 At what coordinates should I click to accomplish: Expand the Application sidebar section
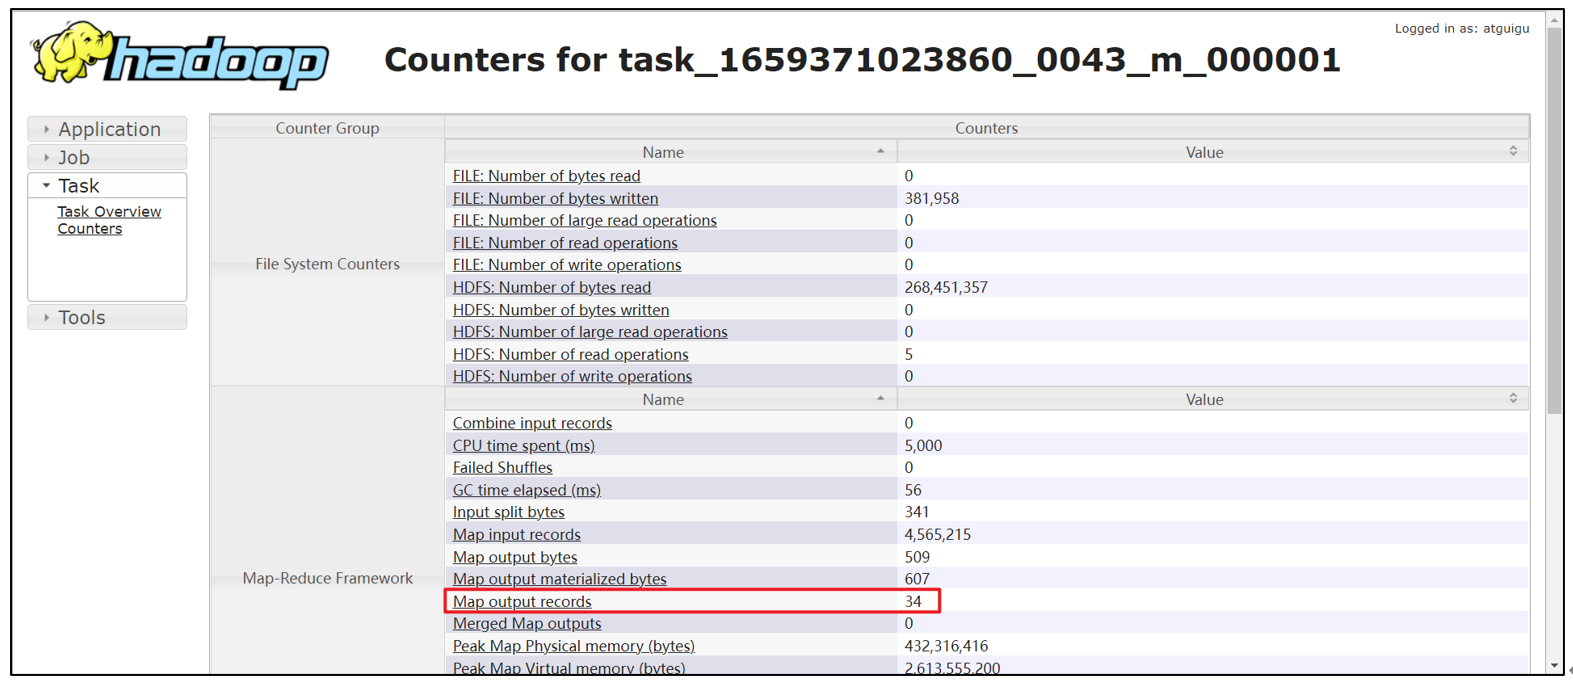pyautogui.click(x=108, y=129)
